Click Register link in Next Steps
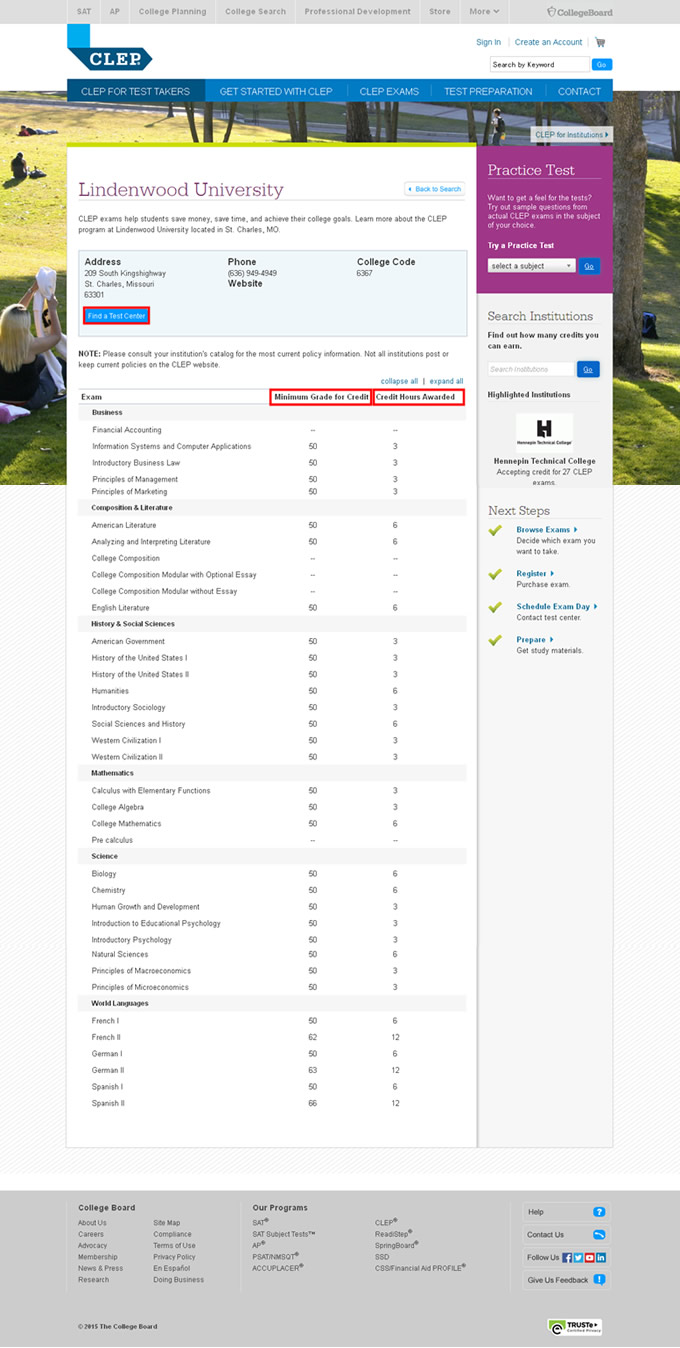 535,574
